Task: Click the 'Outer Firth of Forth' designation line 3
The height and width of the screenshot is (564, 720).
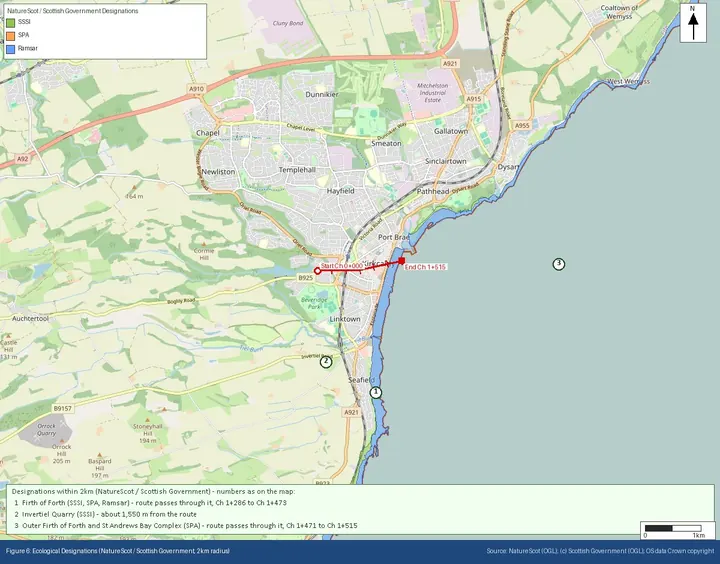Action: pos(186,525)
